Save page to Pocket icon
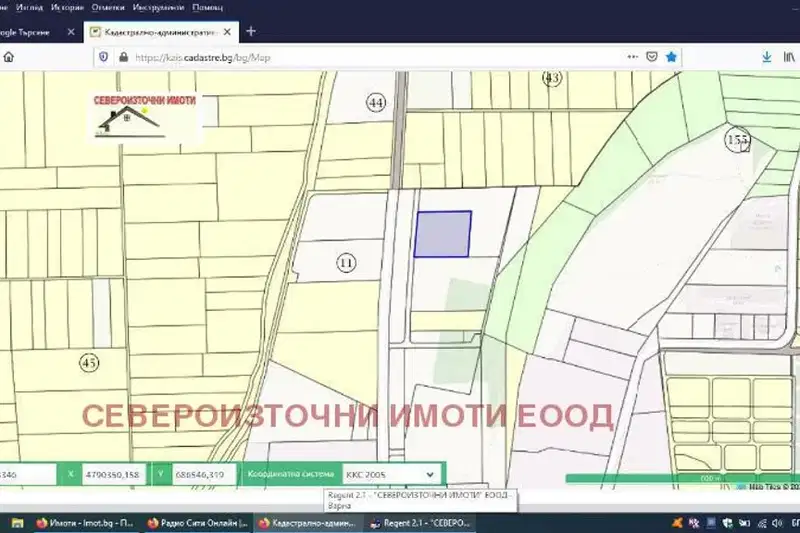 (652, 57)
